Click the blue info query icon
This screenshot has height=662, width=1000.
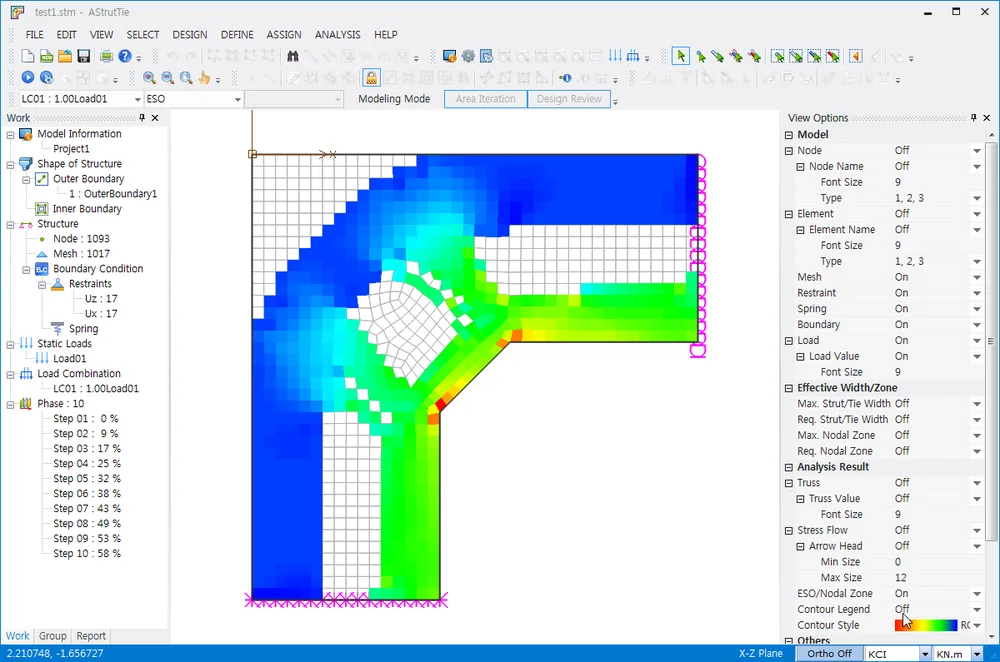pyautogui.click(x=565, y=78)
